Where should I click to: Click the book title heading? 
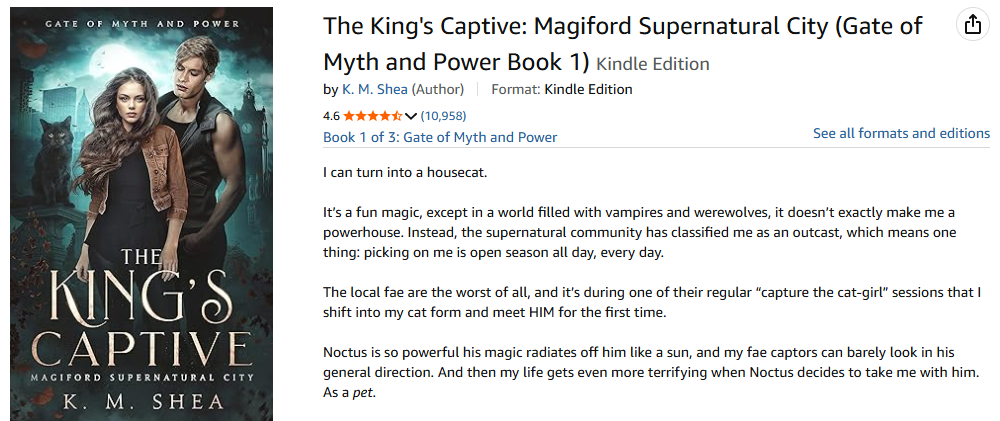click(x=622, y=45)
